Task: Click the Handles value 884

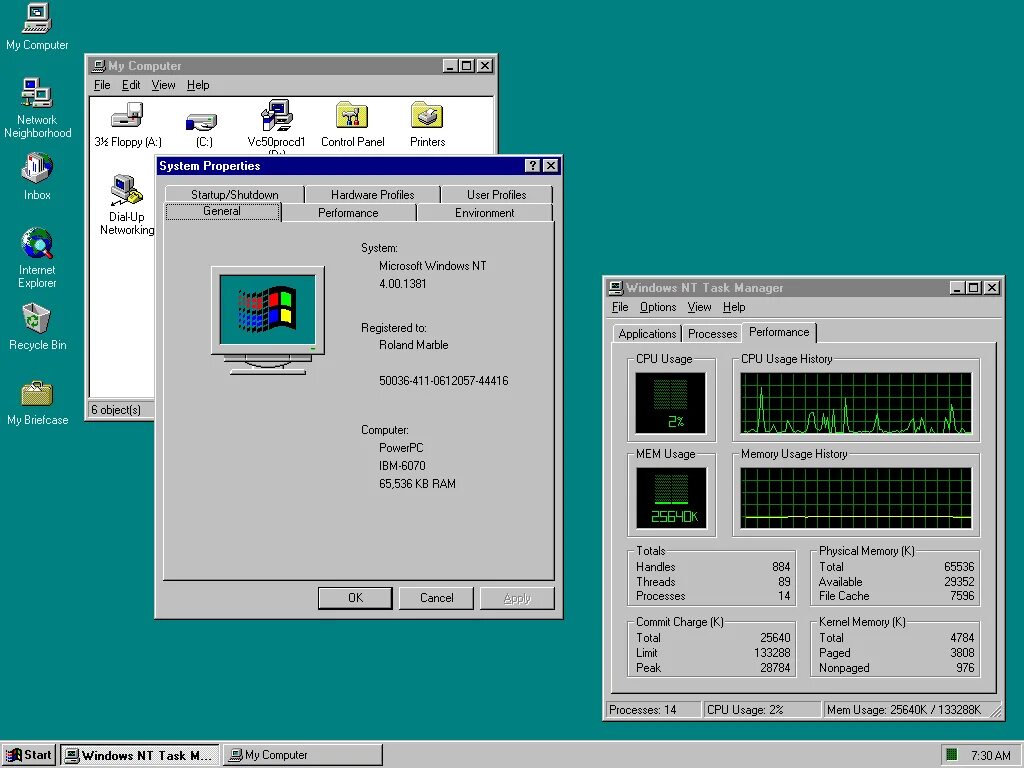Action: coord(781,567)
